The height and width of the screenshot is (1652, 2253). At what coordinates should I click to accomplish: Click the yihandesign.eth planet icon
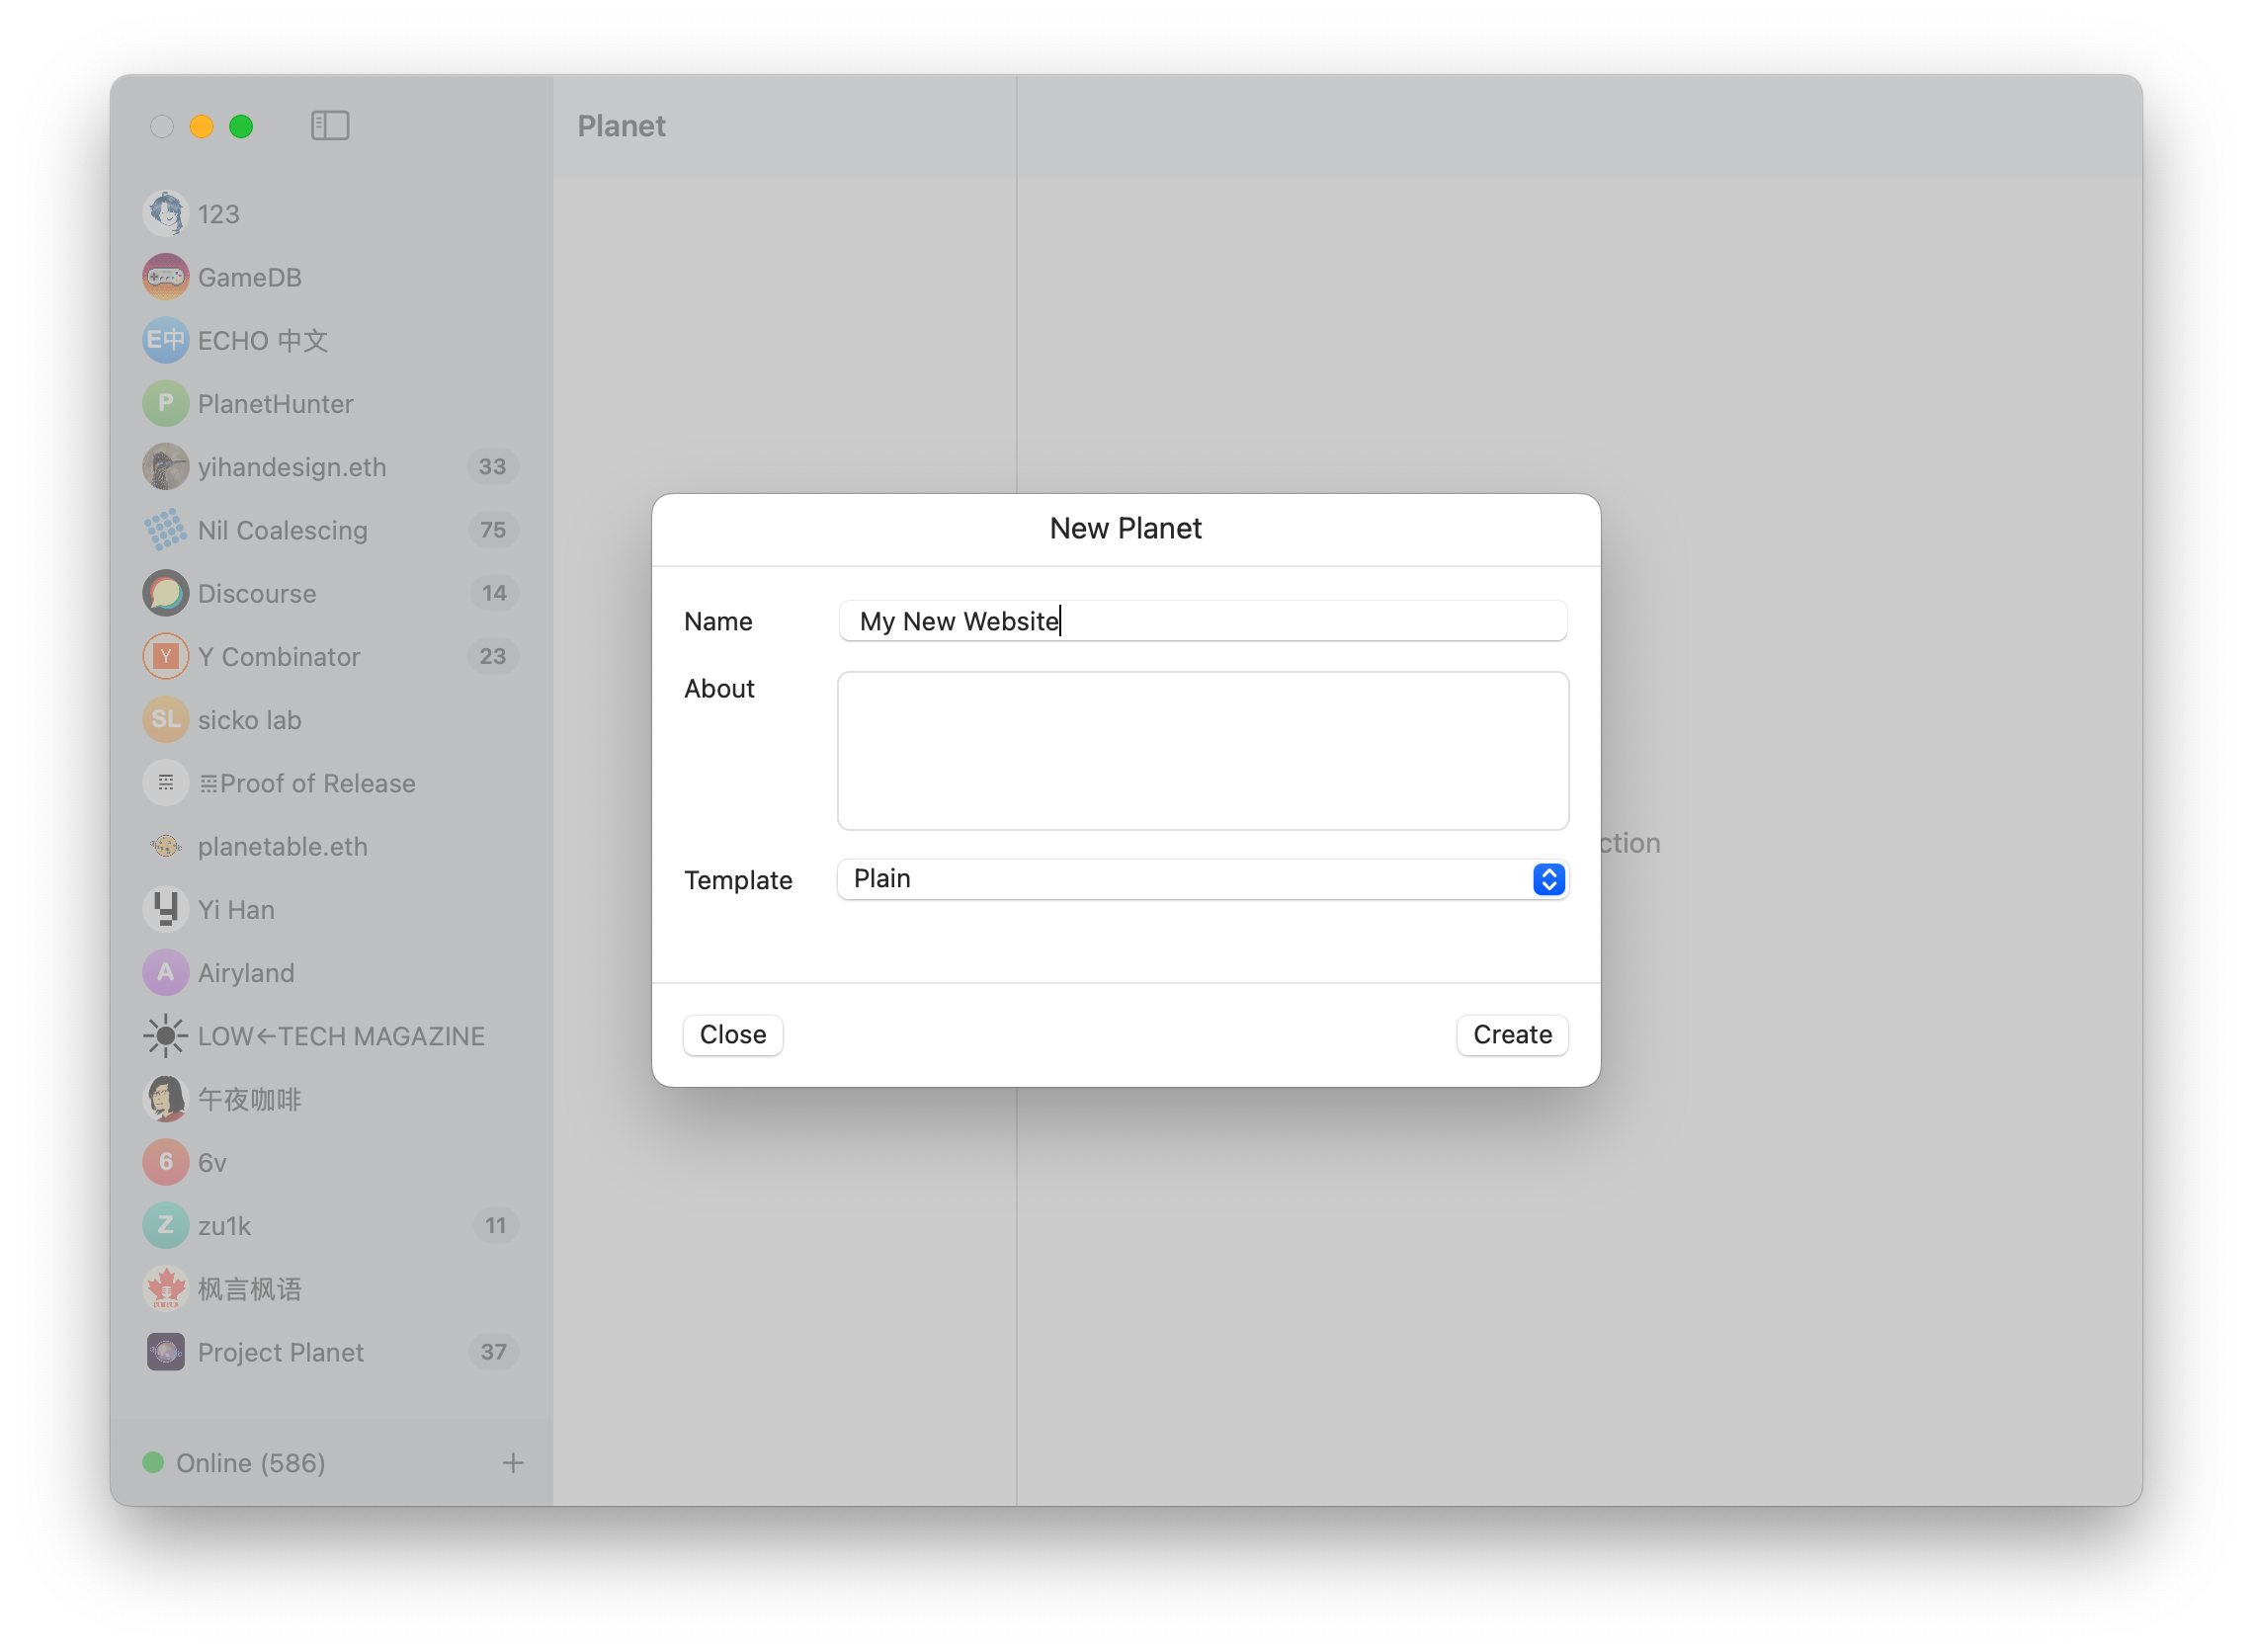[x=166, y=466]
